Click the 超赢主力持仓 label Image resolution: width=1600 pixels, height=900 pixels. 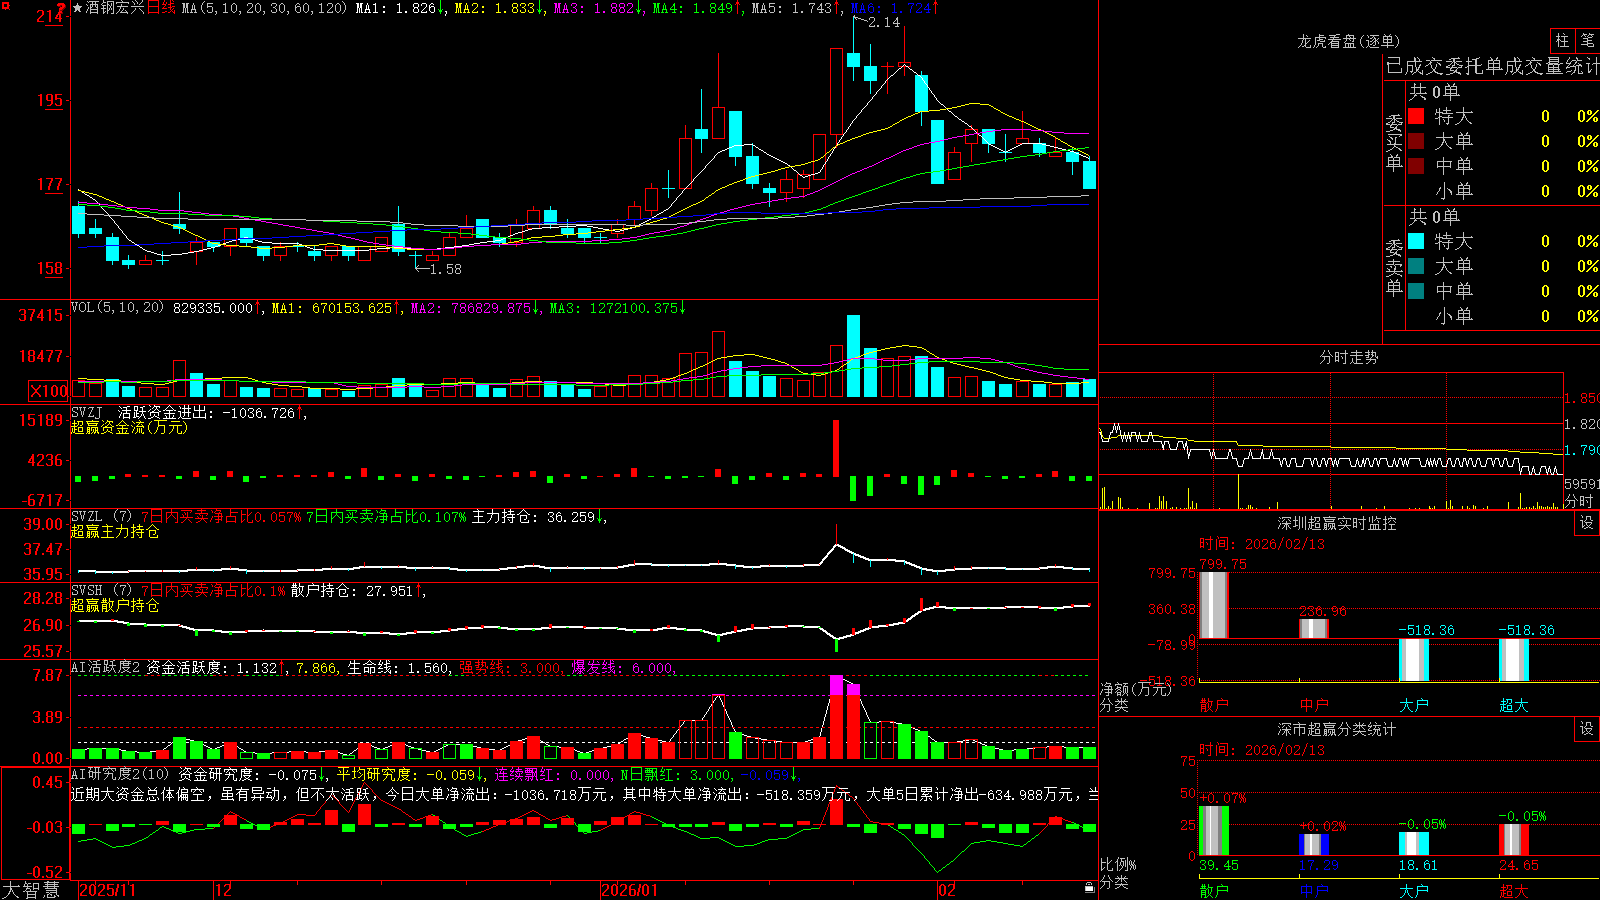pyautogui.click(x=115, y=532)
